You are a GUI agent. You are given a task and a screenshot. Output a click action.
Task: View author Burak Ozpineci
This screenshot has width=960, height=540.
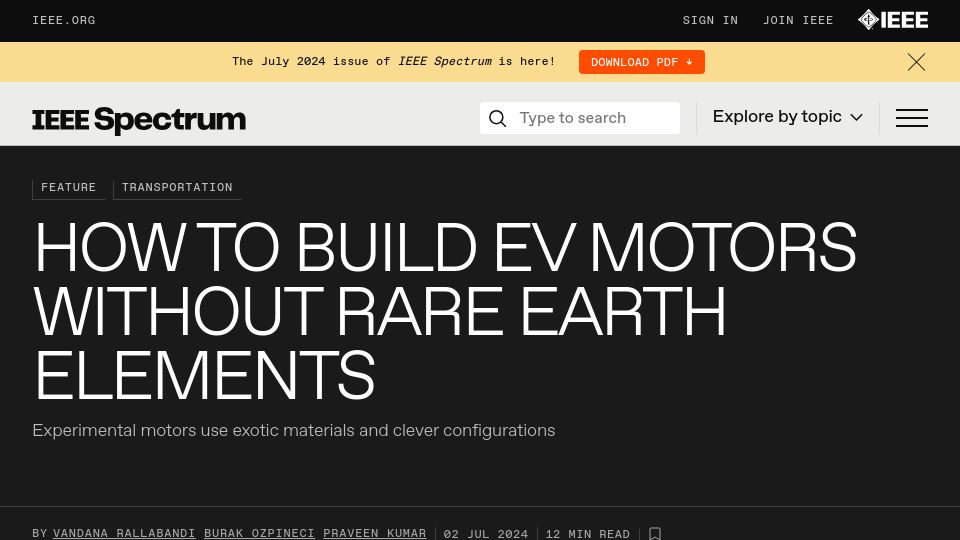point(259,533)
